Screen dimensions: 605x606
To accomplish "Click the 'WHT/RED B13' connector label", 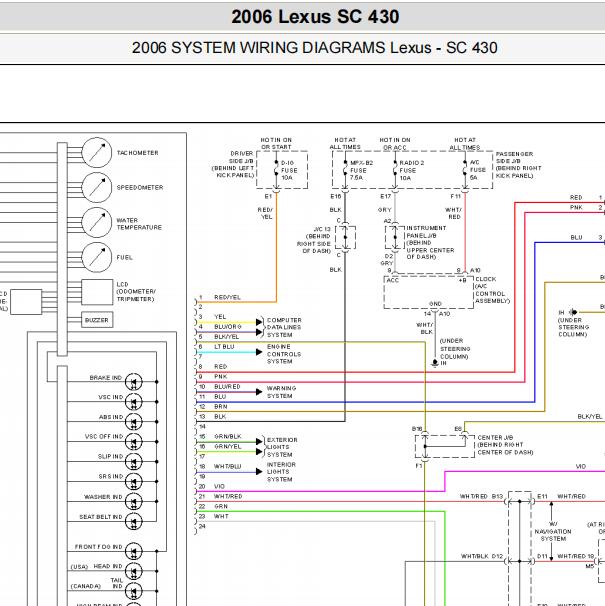I will [x=481, y=496].
